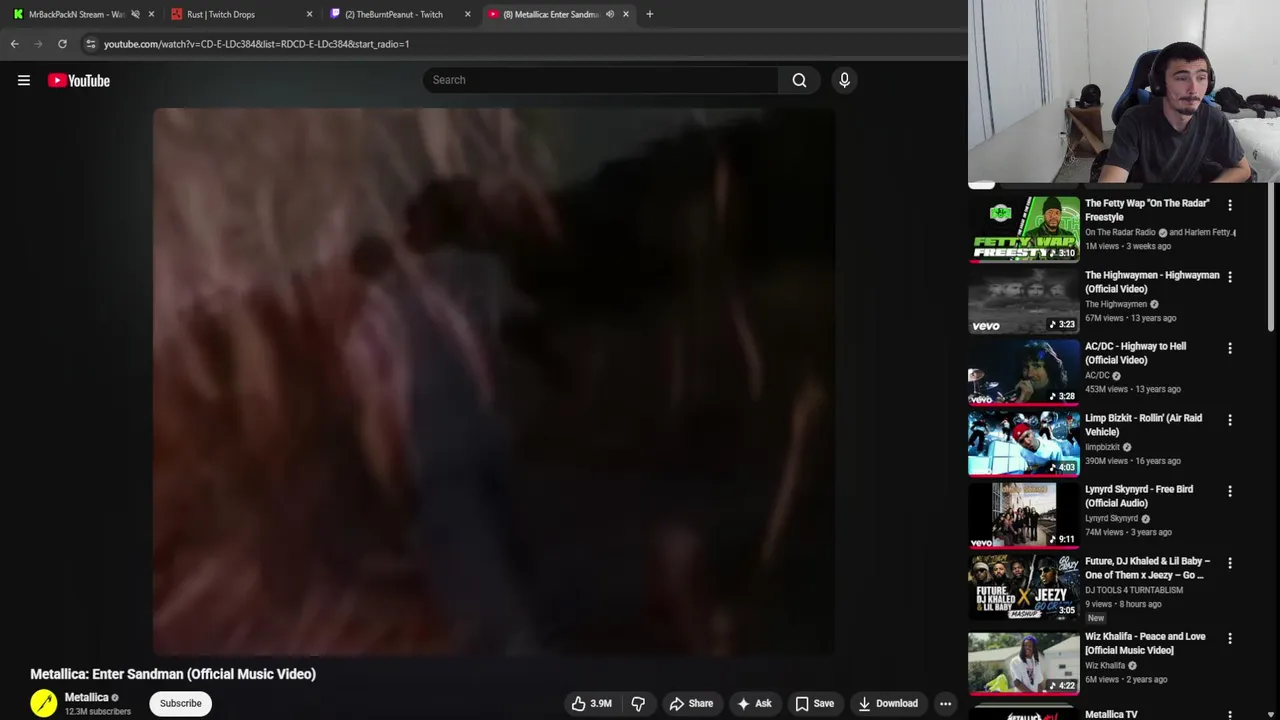Open Lynyrd Skynyrd Free Bird title link
The height and width of the screenshot is (720, 1280).
point(1139,496)
